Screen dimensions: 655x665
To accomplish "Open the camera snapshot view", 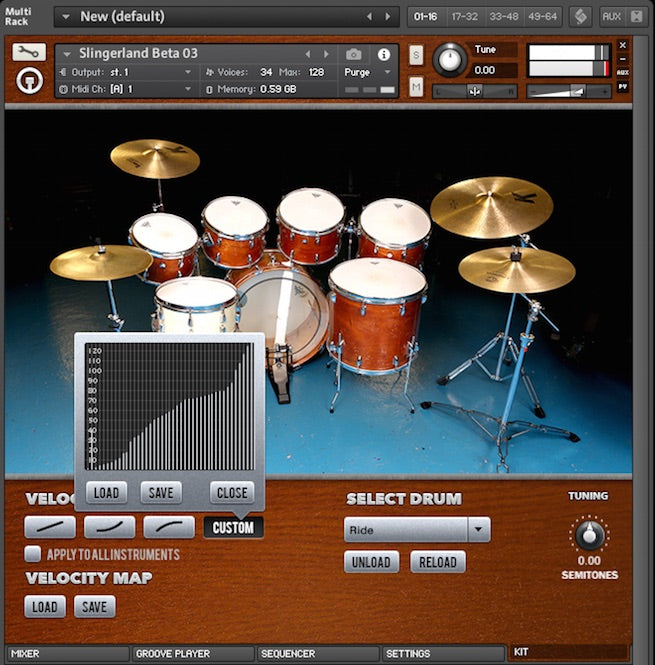I will click(x=354, y=54).
